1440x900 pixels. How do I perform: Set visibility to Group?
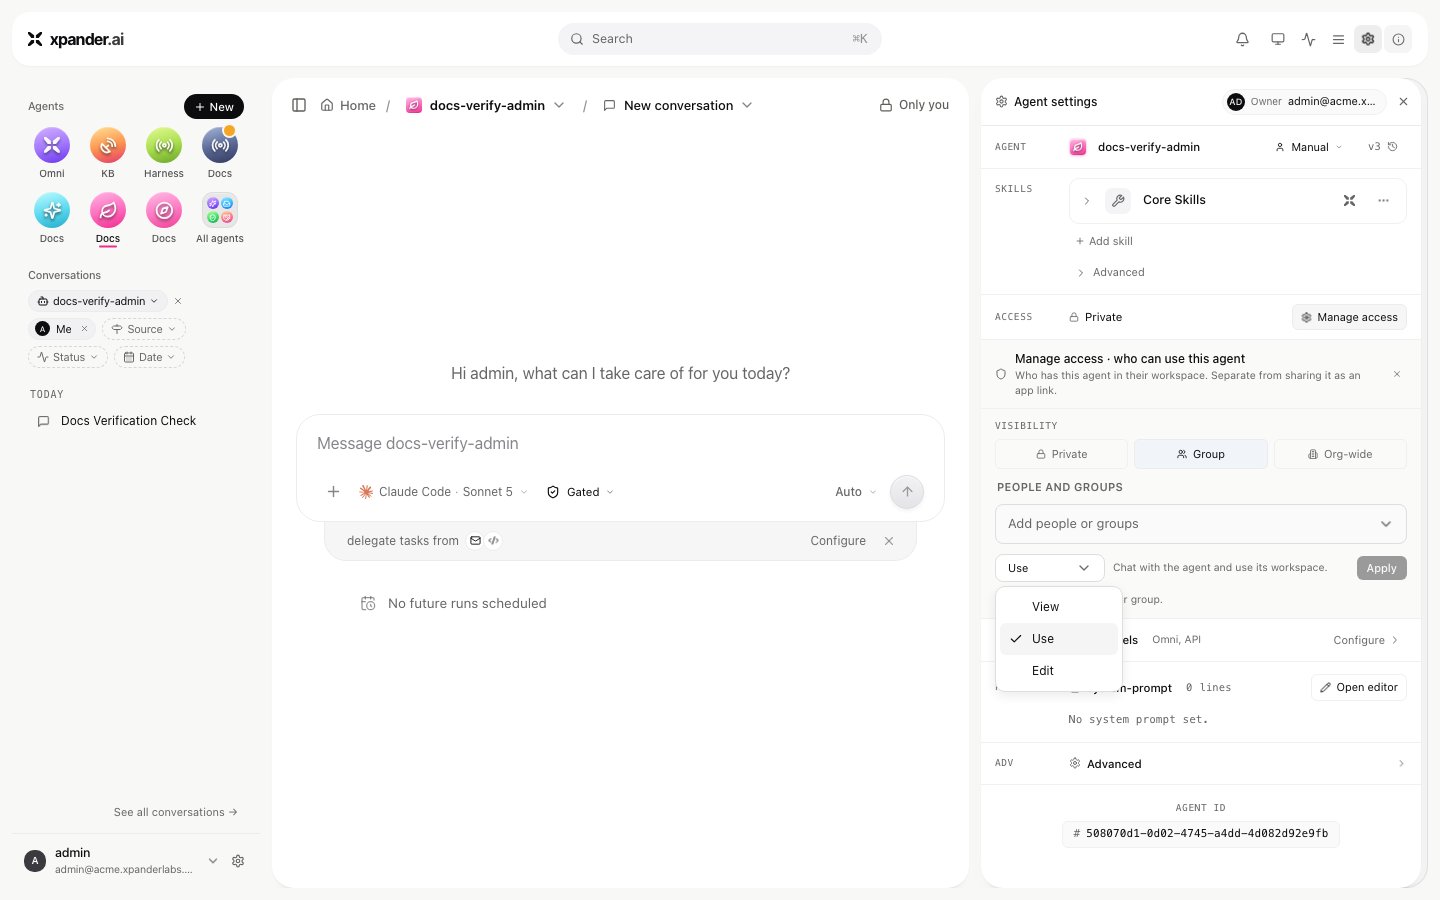coord(1201,454)
